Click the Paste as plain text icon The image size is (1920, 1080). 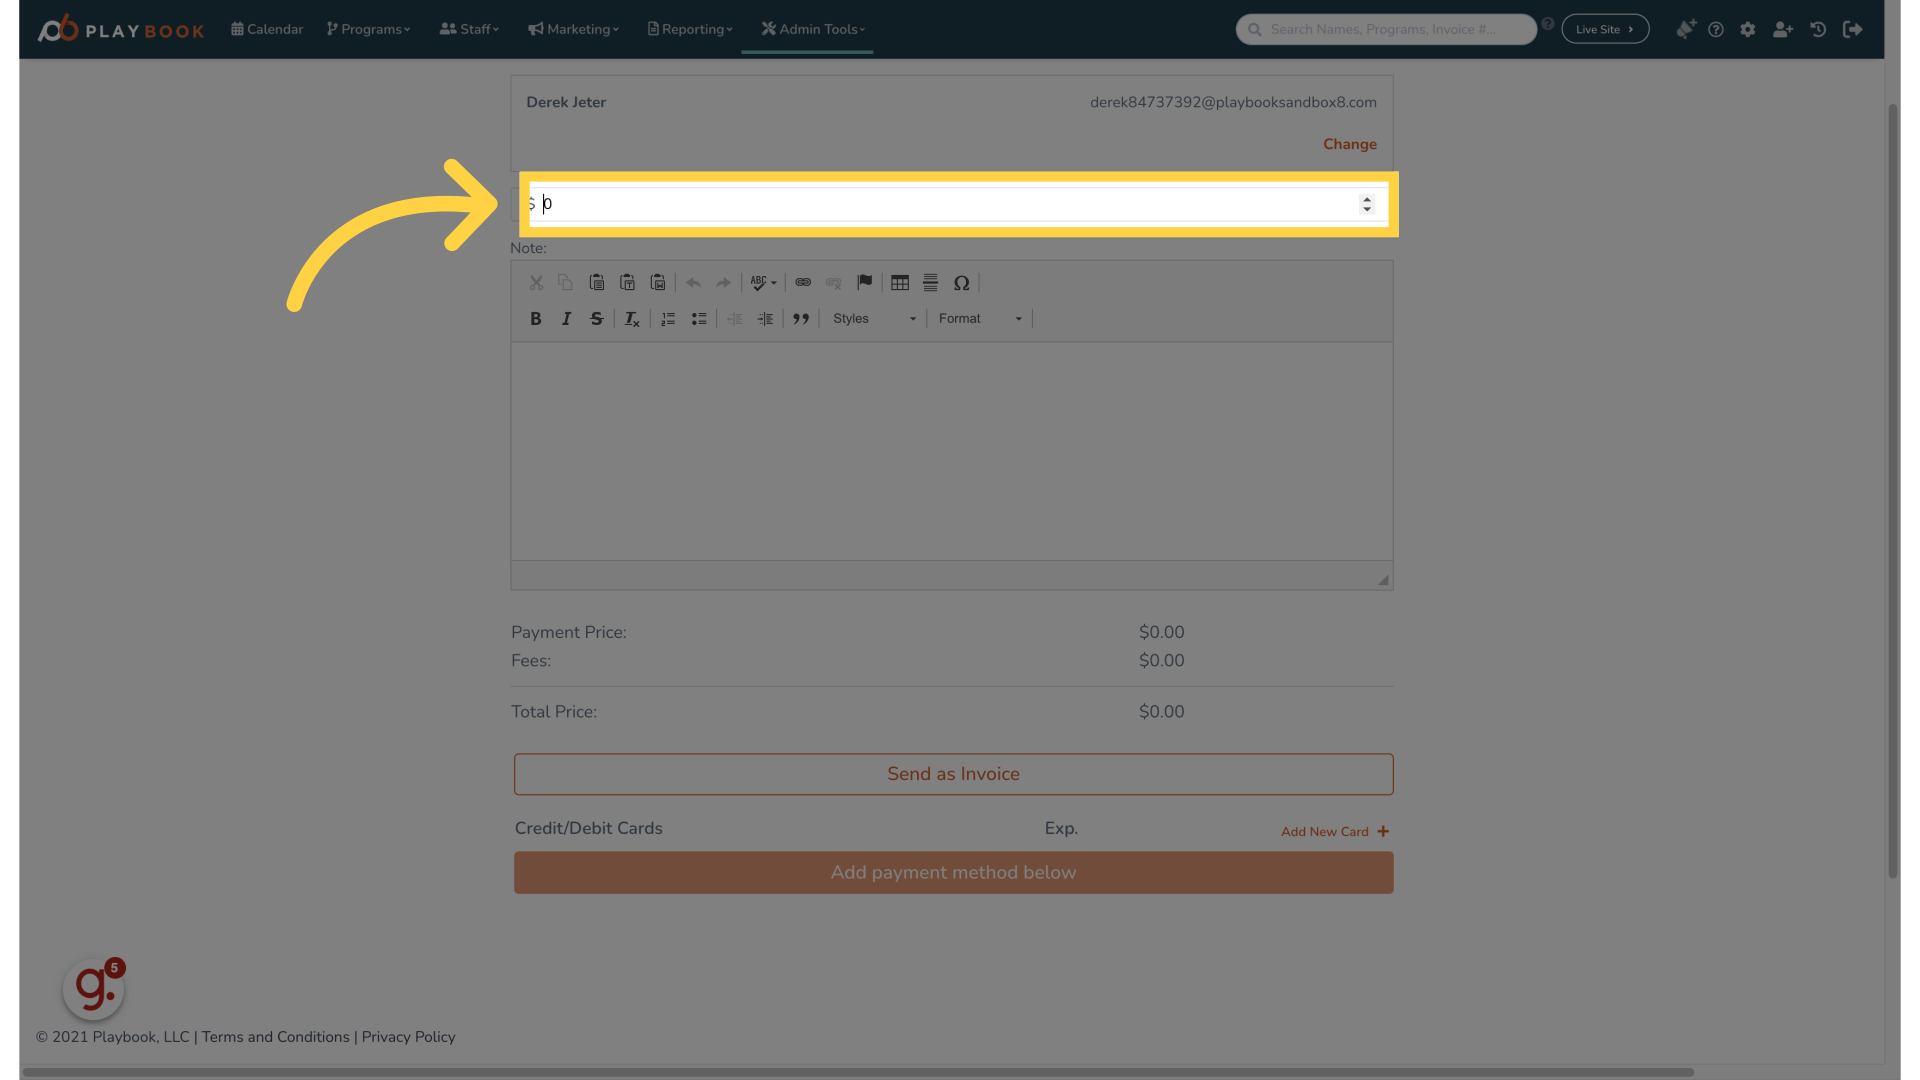click(628, 283)
